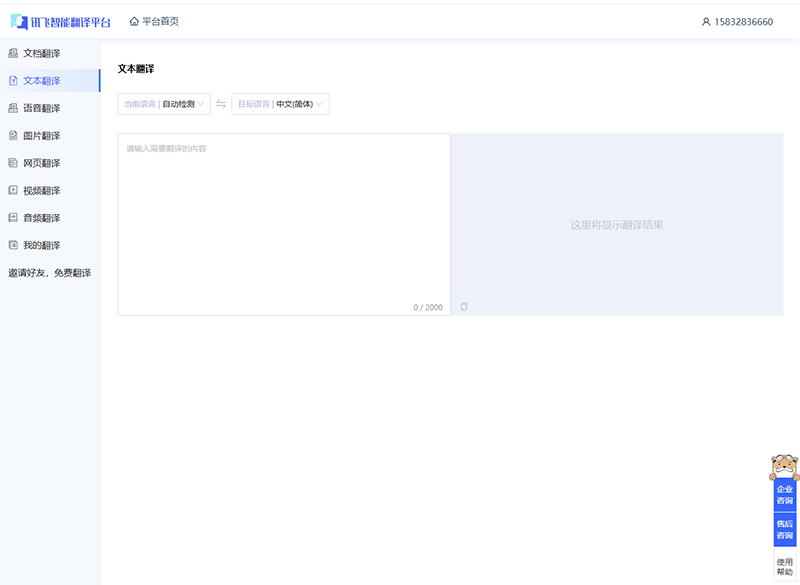Click the webpage translation sidebar icon
Screen dimensions: 800x585
coord(13,163)
